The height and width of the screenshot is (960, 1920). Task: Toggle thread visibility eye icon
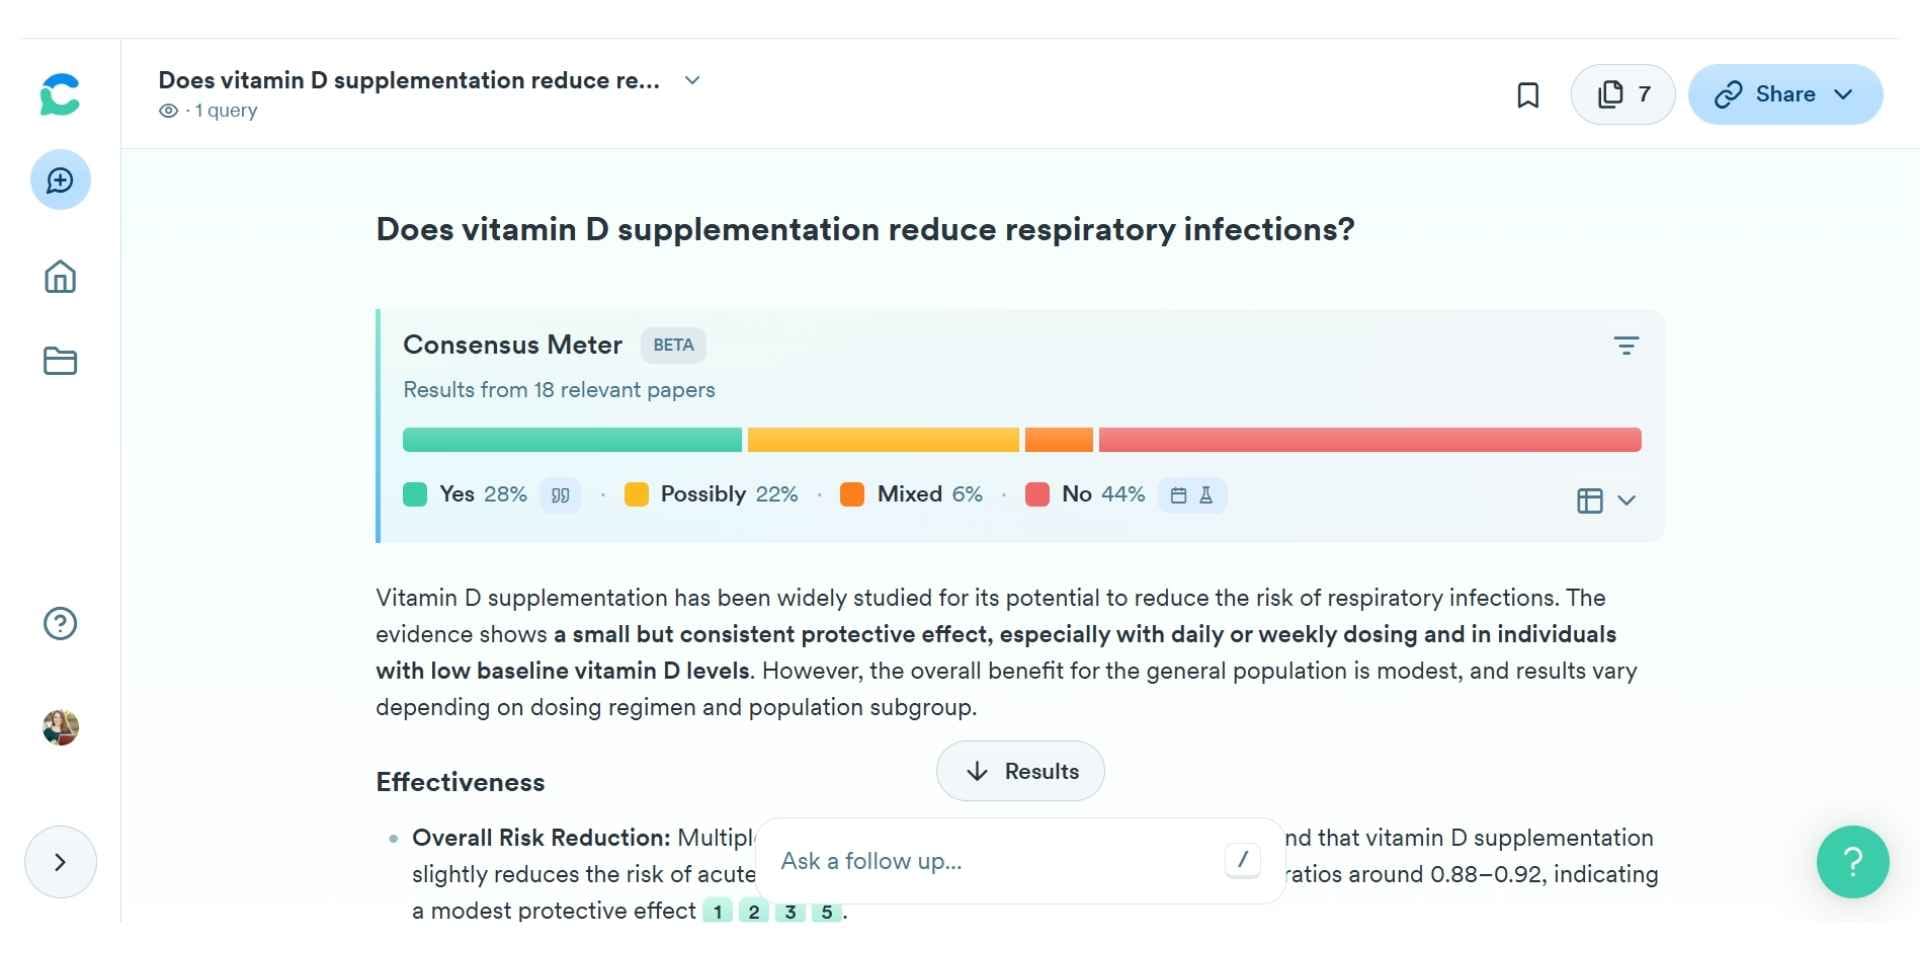pyautogui.click(x=168, y=111)
